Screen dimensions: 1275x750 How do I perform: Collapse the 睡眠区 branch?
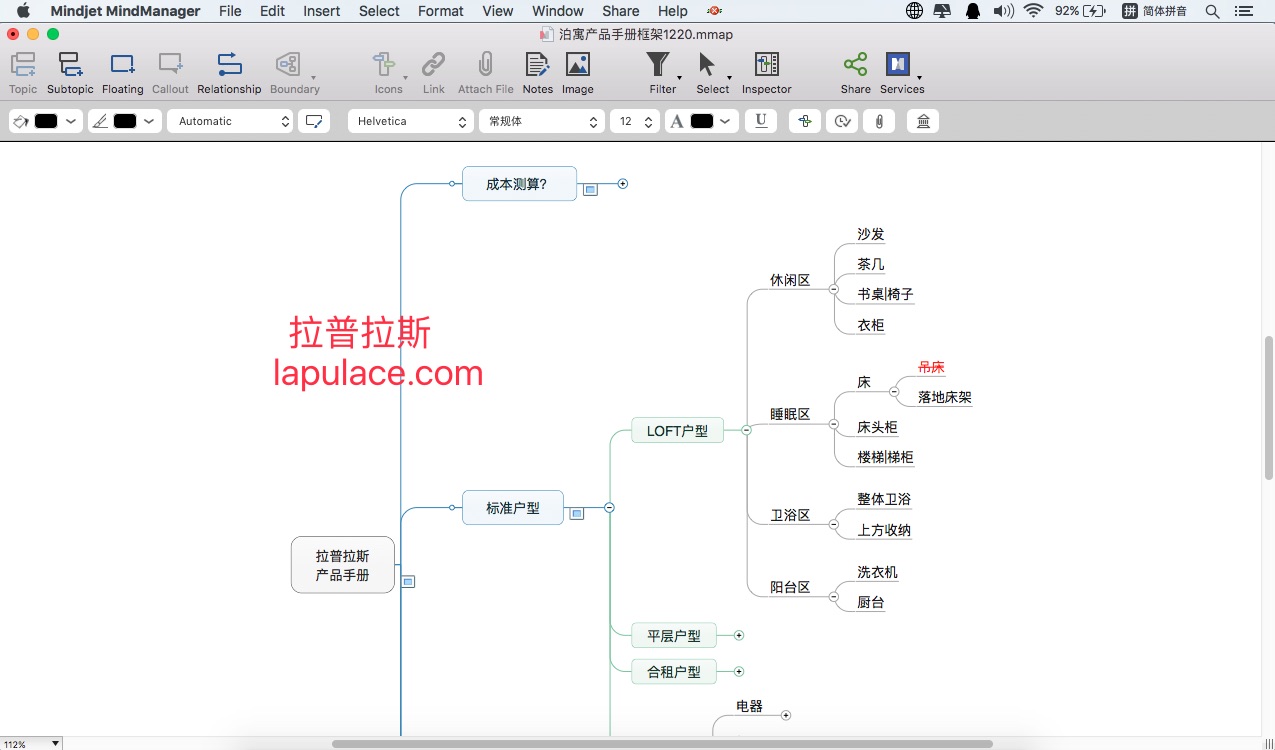[833, 423]
